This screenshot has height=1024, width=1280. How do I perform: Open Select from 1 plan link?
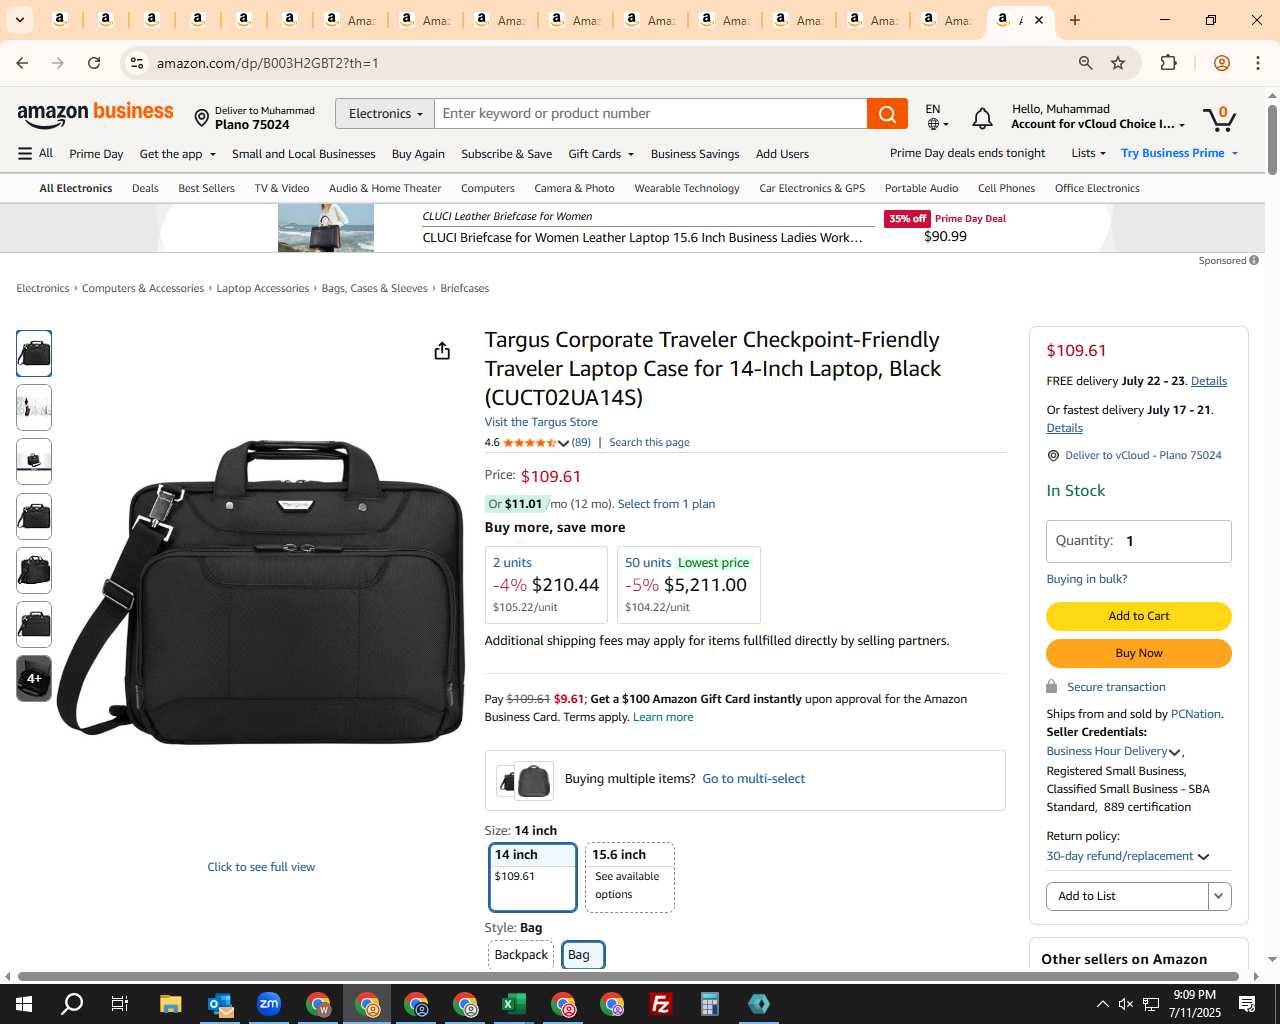coord(666,504)
